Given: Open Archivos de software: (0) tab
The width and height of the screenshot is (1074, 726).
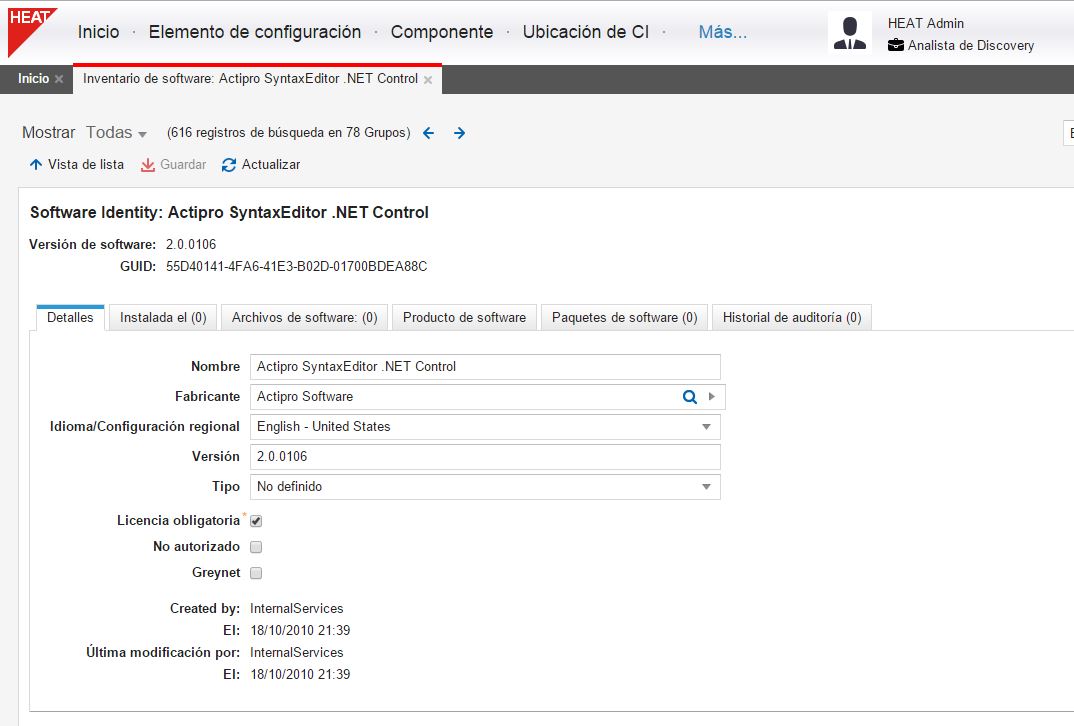Looking at the screenshot, I should click(304, 318).
